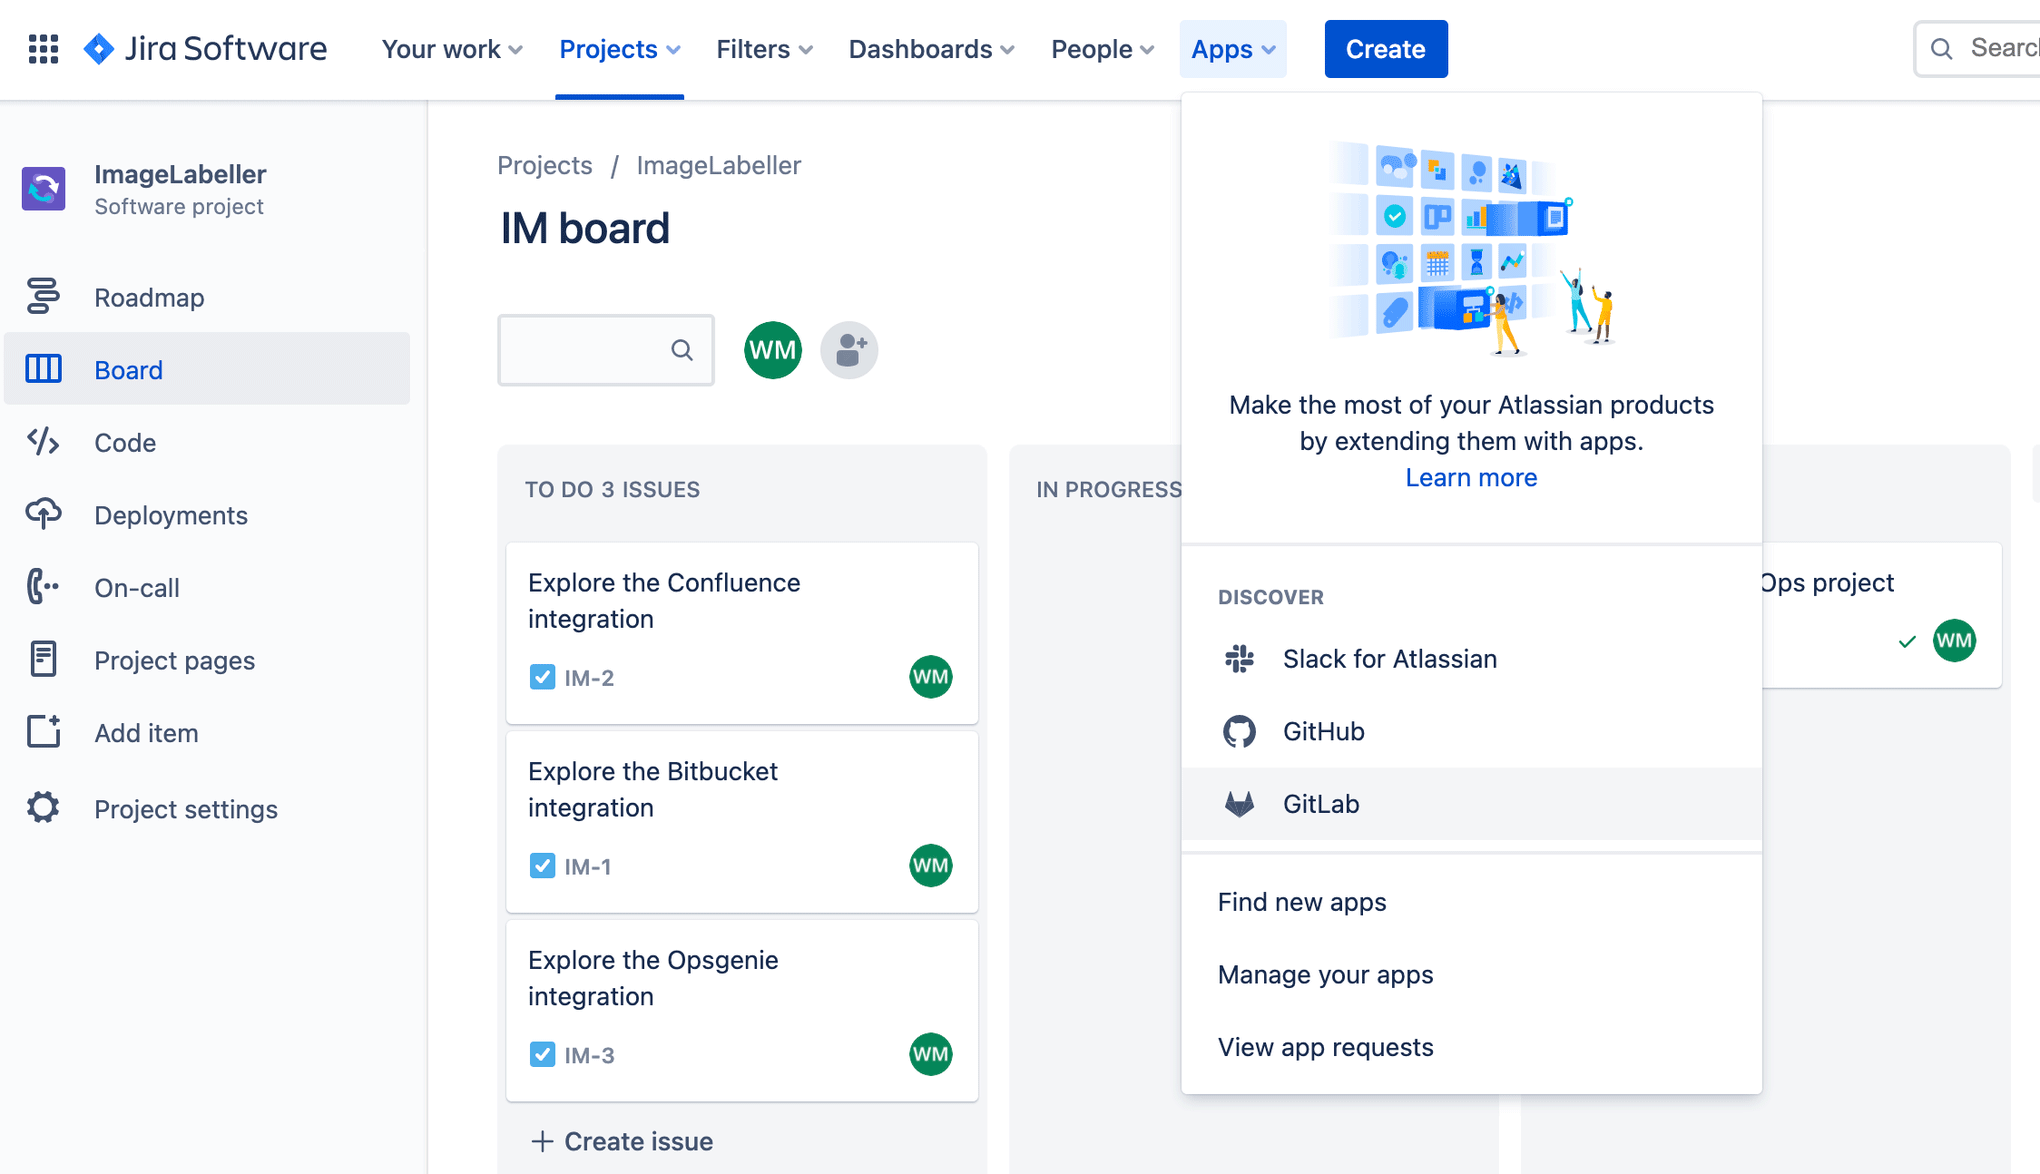Click the board search input field
This screenshot has height=1174, width=2040.
tap(602, 350)
